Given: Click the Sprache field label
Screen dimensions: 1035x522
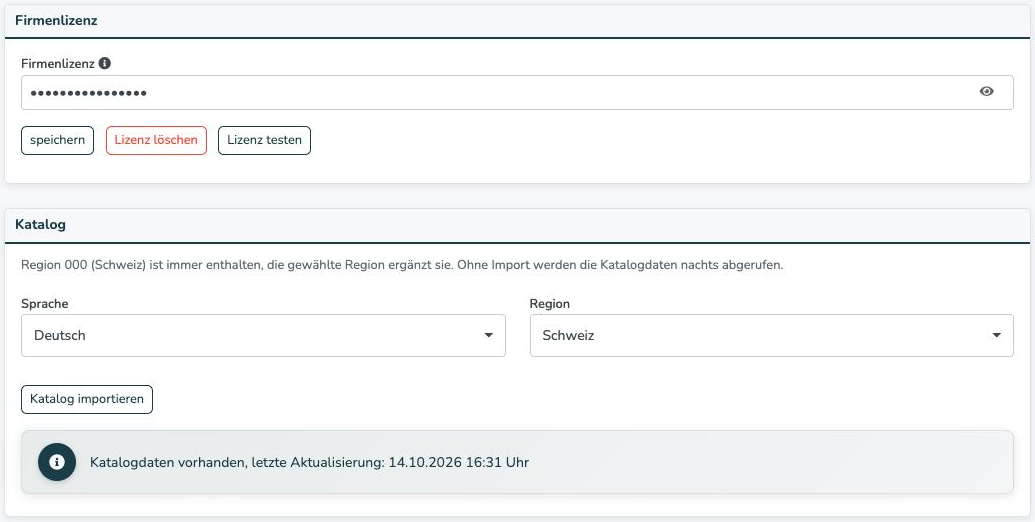Looking at the screenshot, I should [45, 304].
